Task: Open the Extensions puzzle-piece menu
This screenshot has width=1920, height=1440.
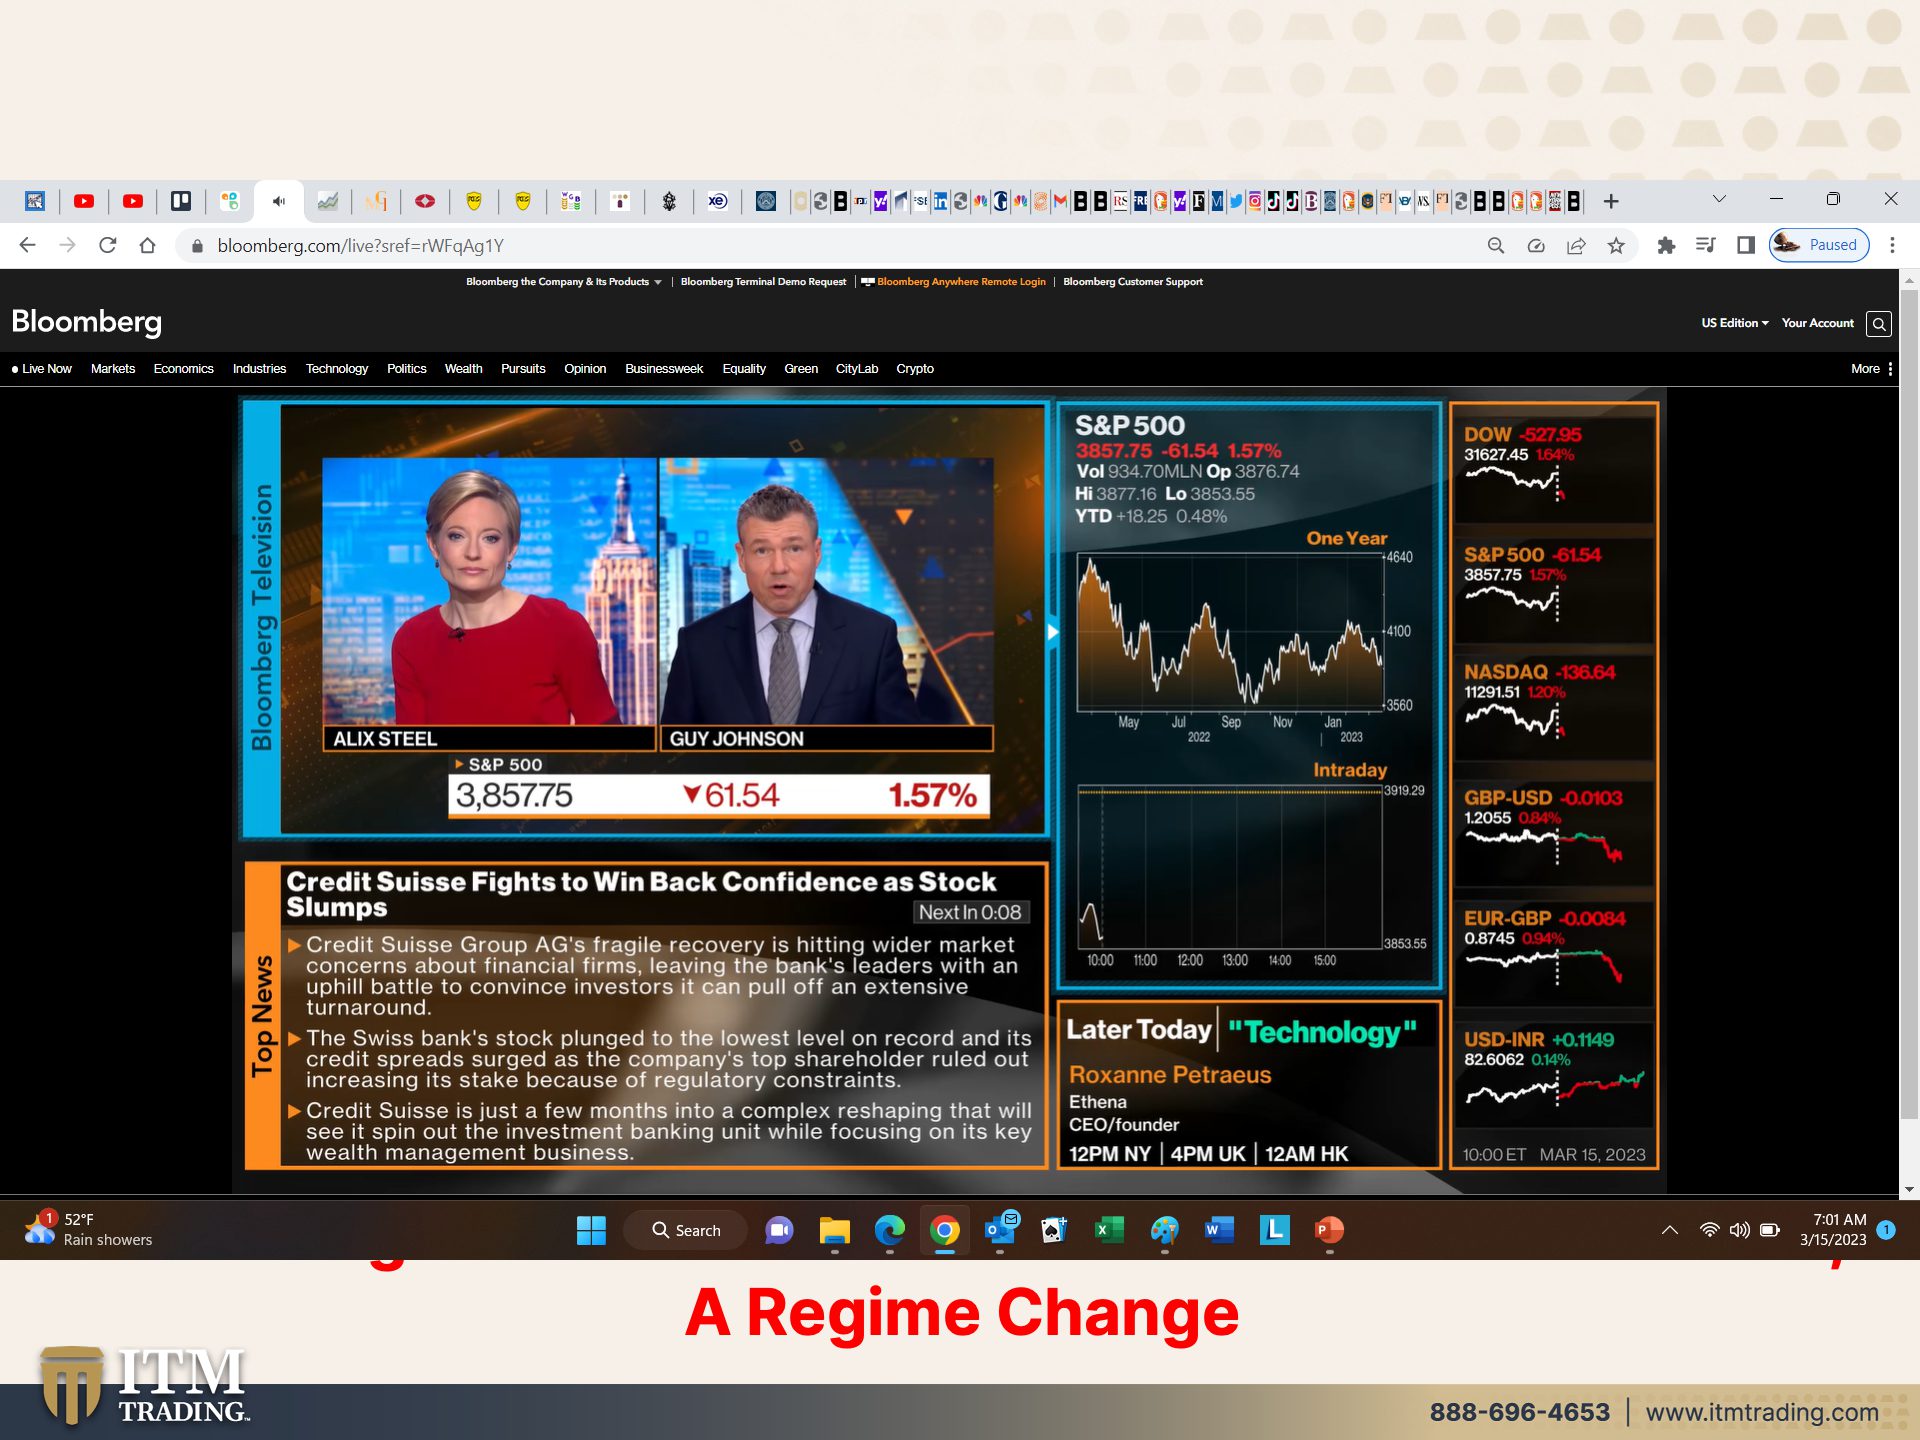Action: pos(1666,246)
